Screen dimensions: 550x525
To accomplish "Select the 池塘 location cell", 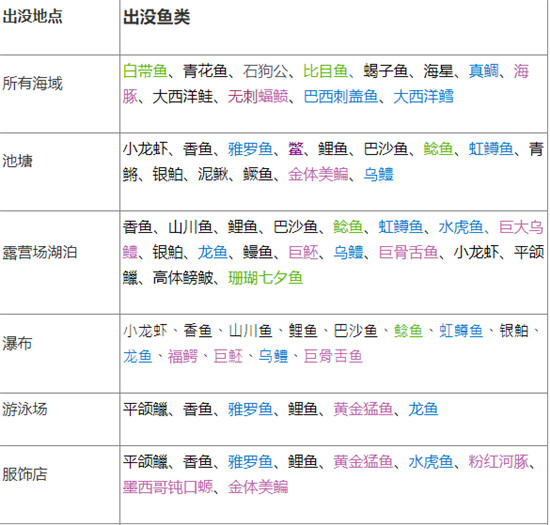I will [x=18, y=161].
